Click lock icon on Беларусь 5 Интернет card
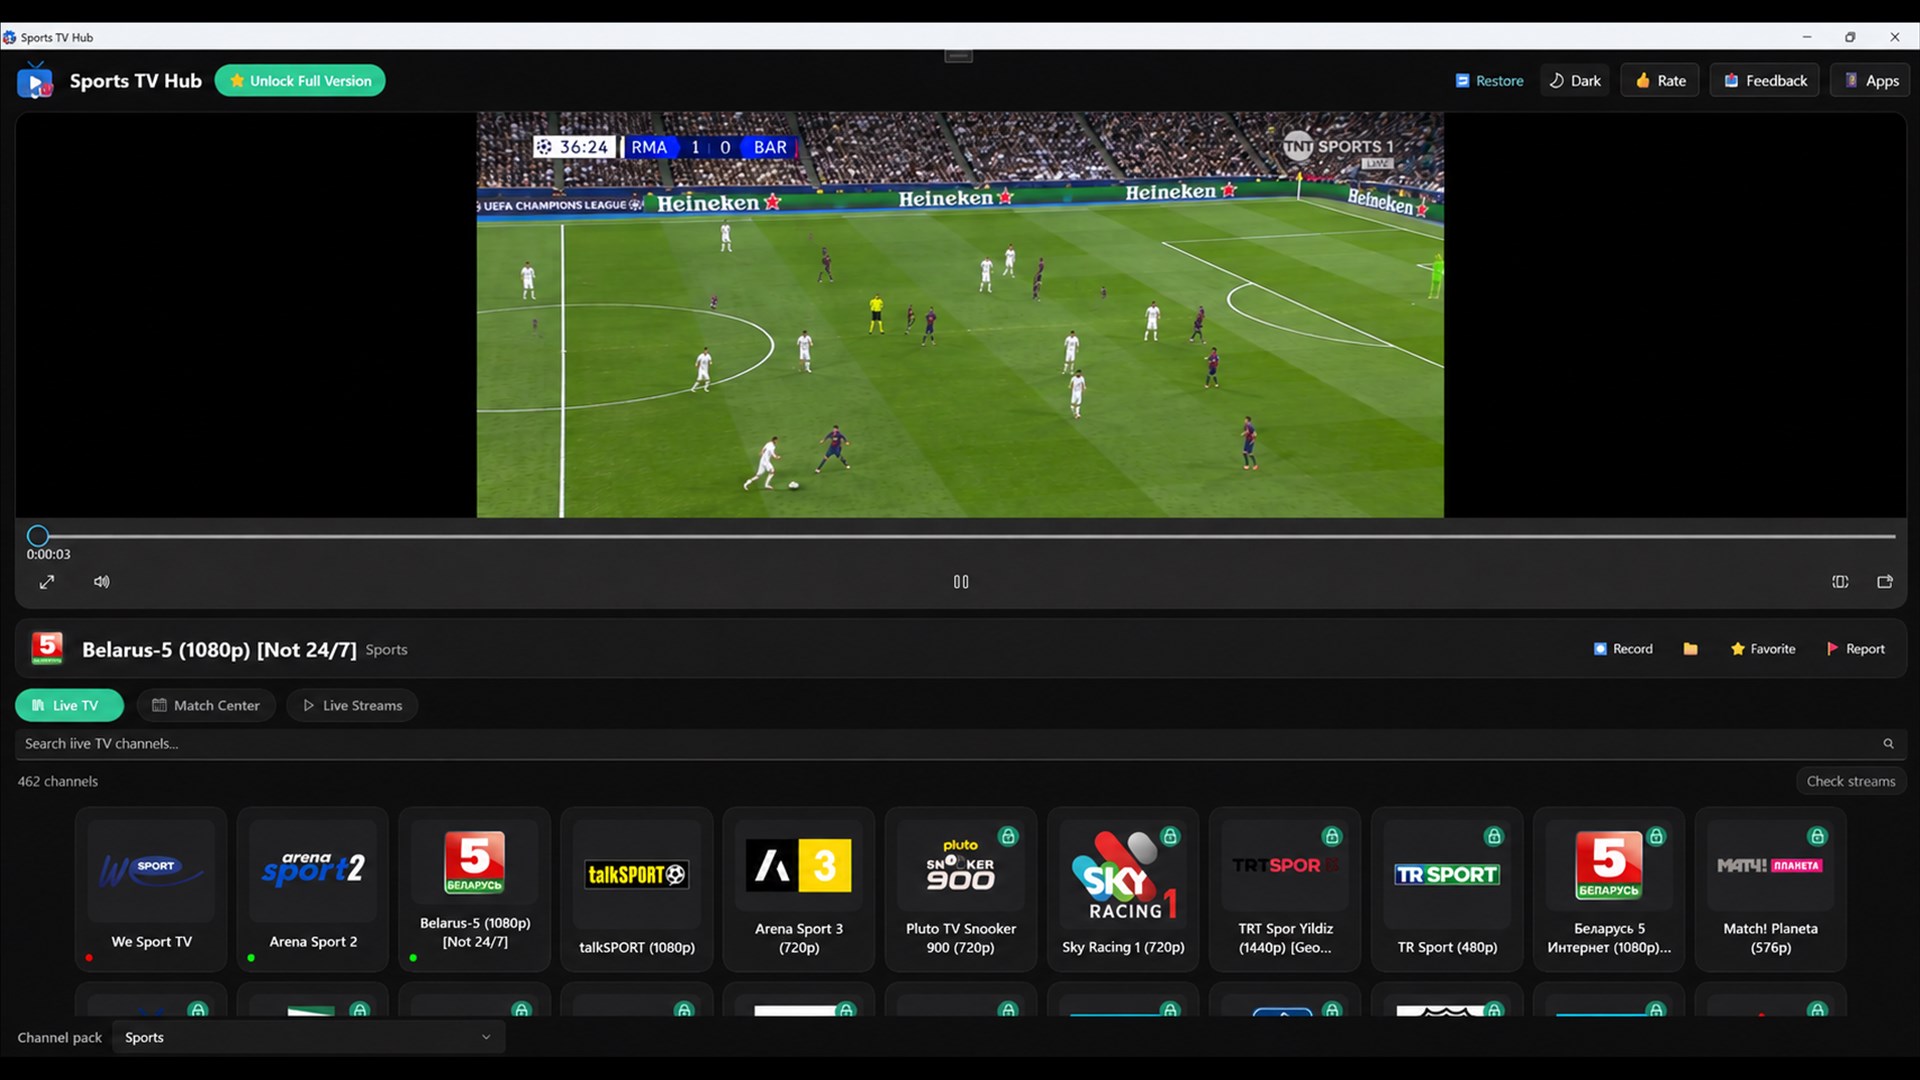1920x1080 pixels. pyautogui.click(x=1656, y=836)
